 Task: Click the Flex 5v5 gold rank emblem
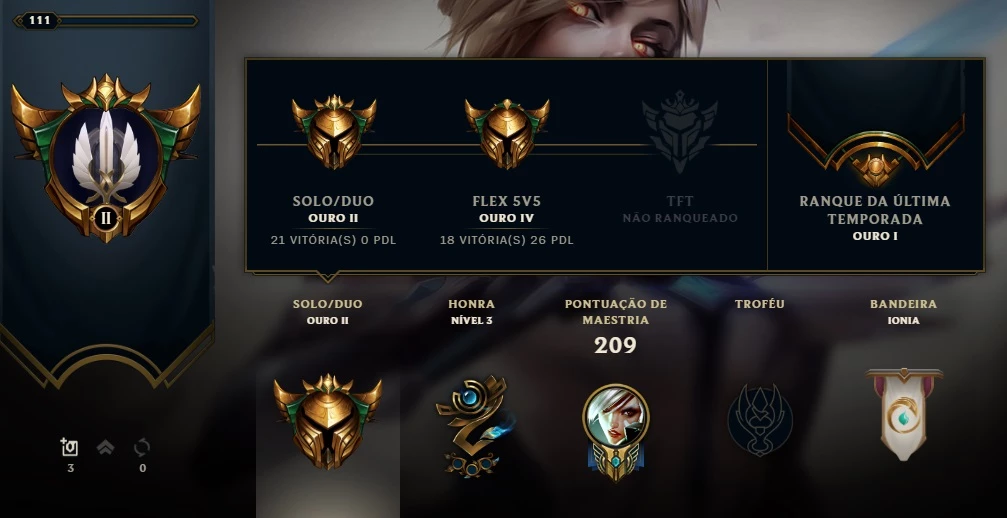(507, 133)
